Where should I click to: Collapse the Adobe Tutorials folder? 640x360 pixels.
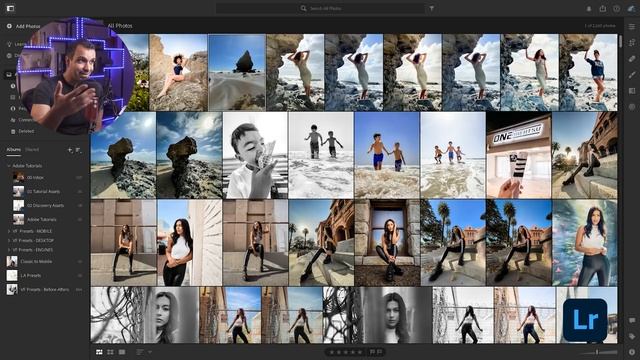pyautogui.click(x=9, y=166)
